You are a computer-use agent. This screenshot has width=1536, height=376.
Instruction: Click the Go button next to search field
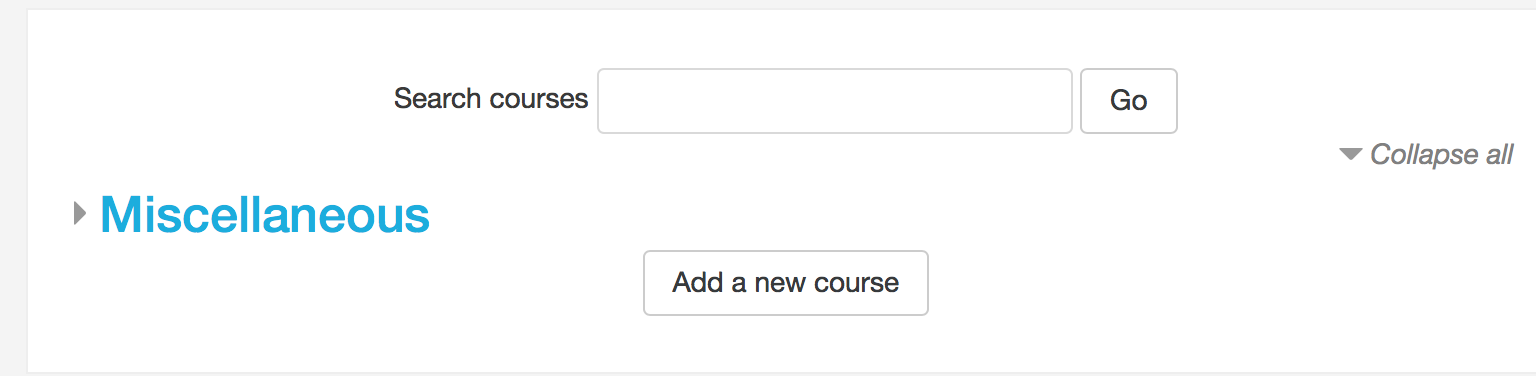click(x=1129, y=101)
